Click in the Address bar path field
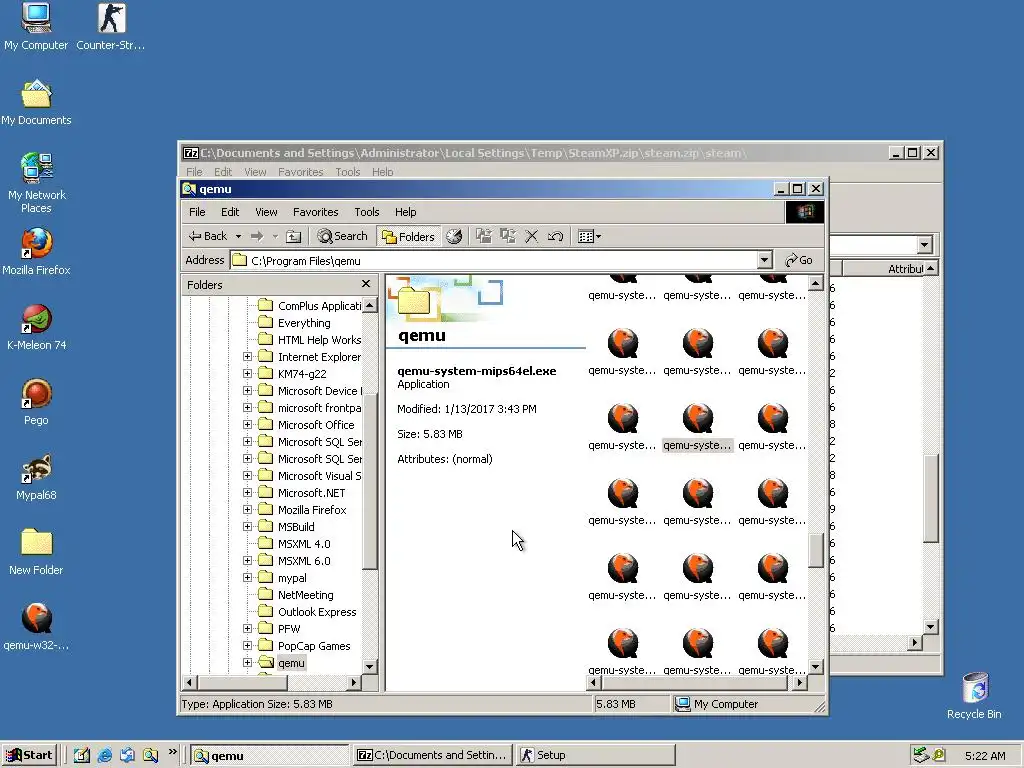 point(494,261)
